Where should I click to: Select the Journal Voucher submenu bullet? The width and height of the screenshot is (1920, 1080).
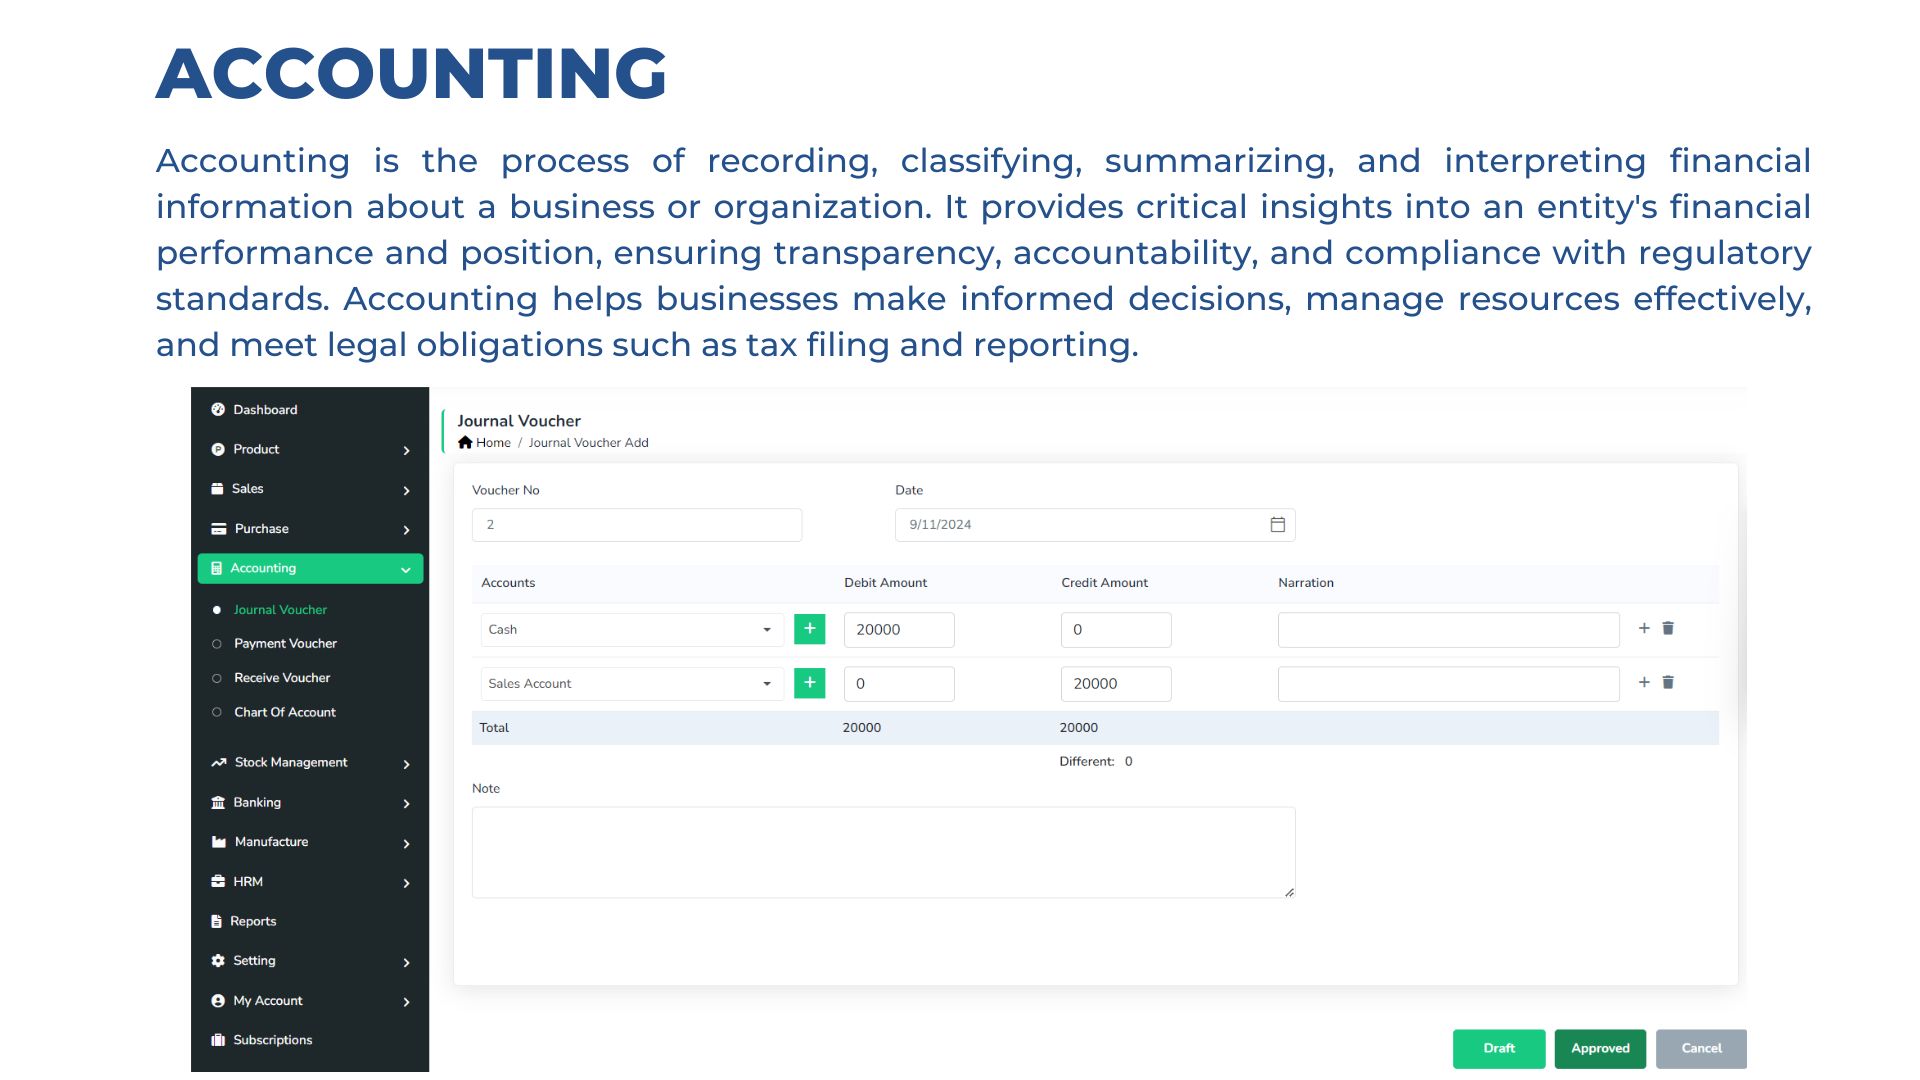pos(217,610)
